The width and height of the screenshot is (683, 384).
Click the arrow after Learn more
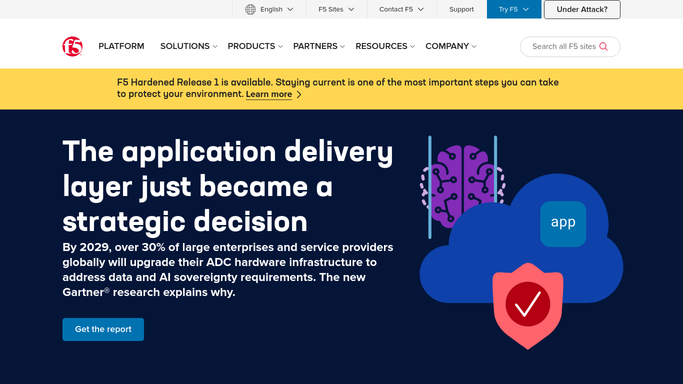pos(299,94)
